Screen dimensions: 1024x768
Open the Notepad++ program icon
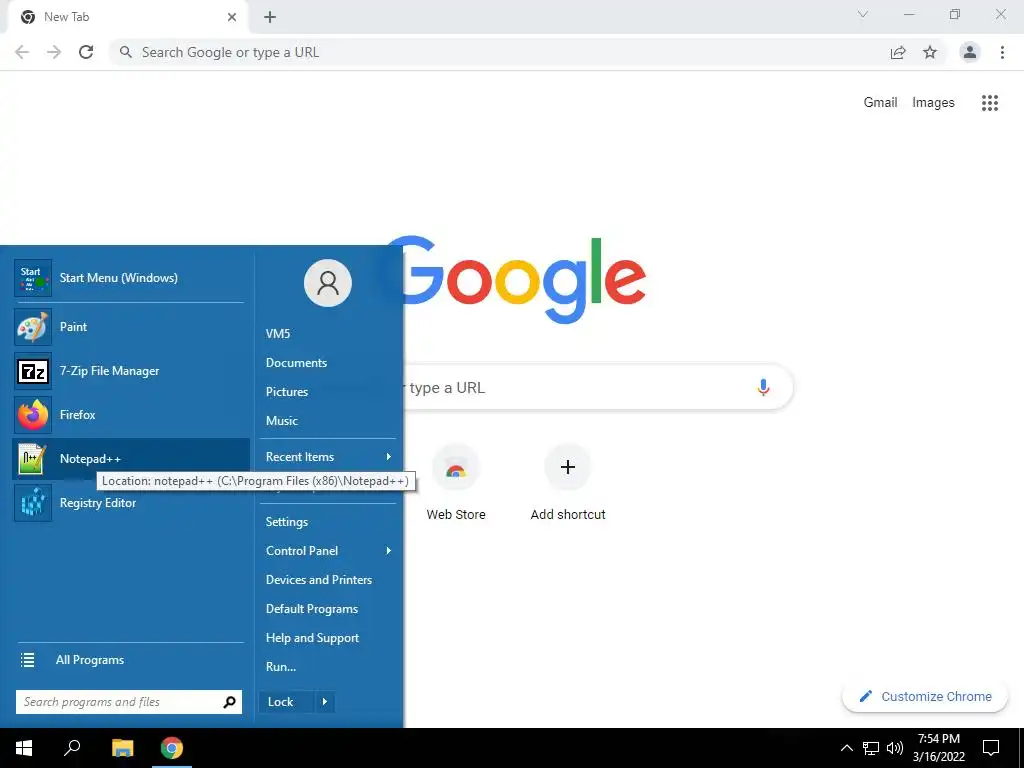(x=33, y=459)
